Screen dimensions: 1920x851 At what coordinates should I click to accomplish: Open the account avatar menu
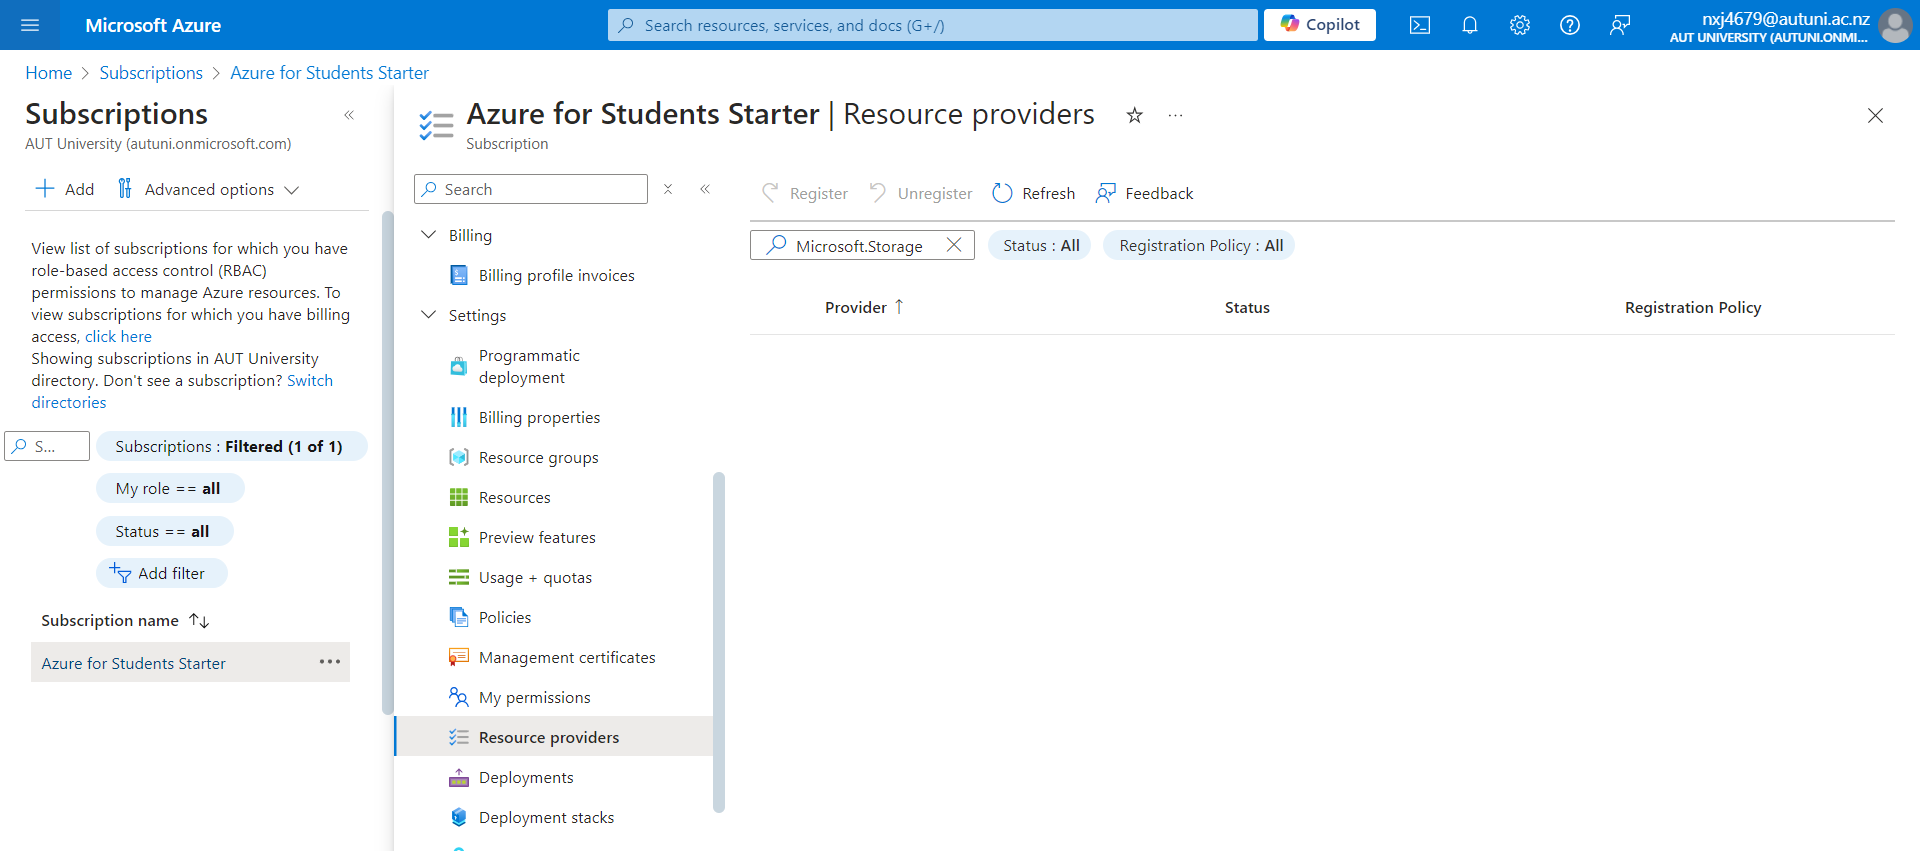pyautogui.click(x=1895, y=25)
